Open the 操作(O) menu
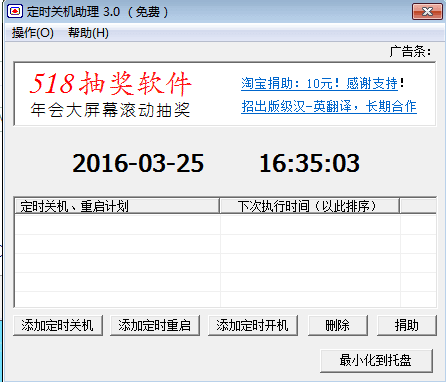The width and height of the screenshot is (446, 382). pos(33,33)
